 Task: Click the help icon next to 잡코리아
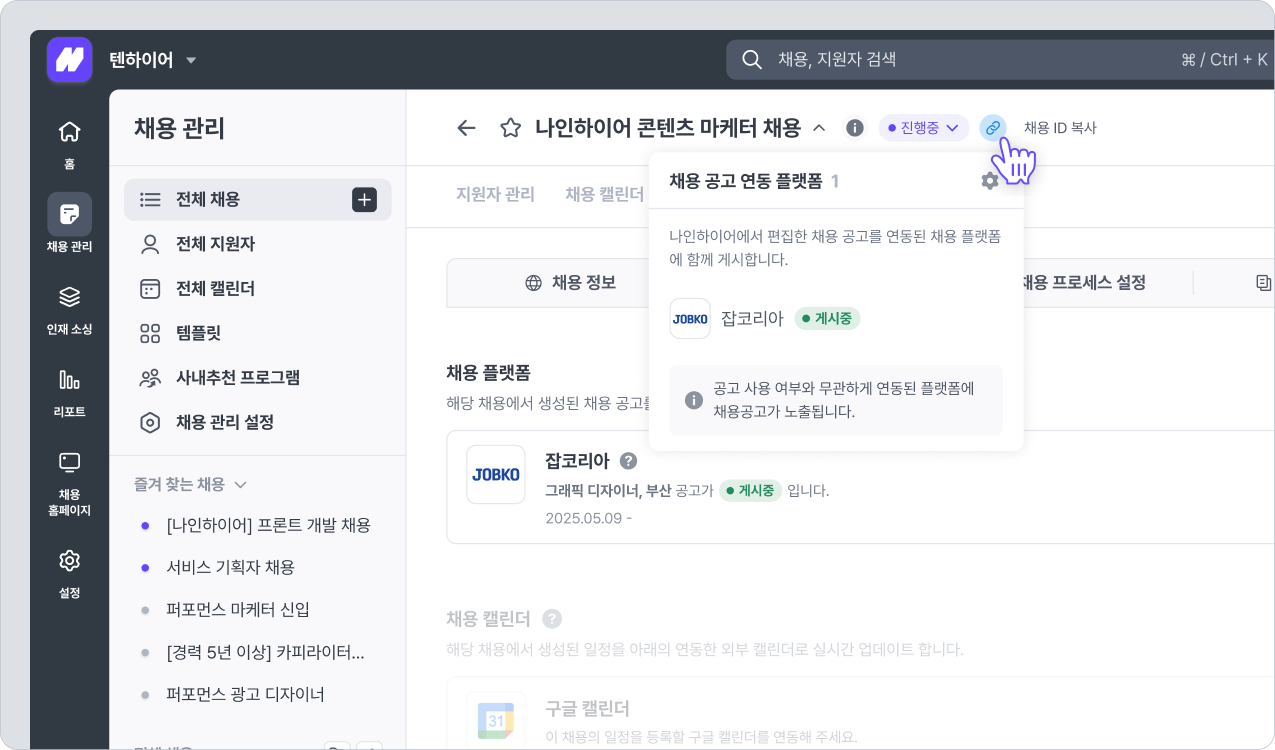[x=628, y=461]
